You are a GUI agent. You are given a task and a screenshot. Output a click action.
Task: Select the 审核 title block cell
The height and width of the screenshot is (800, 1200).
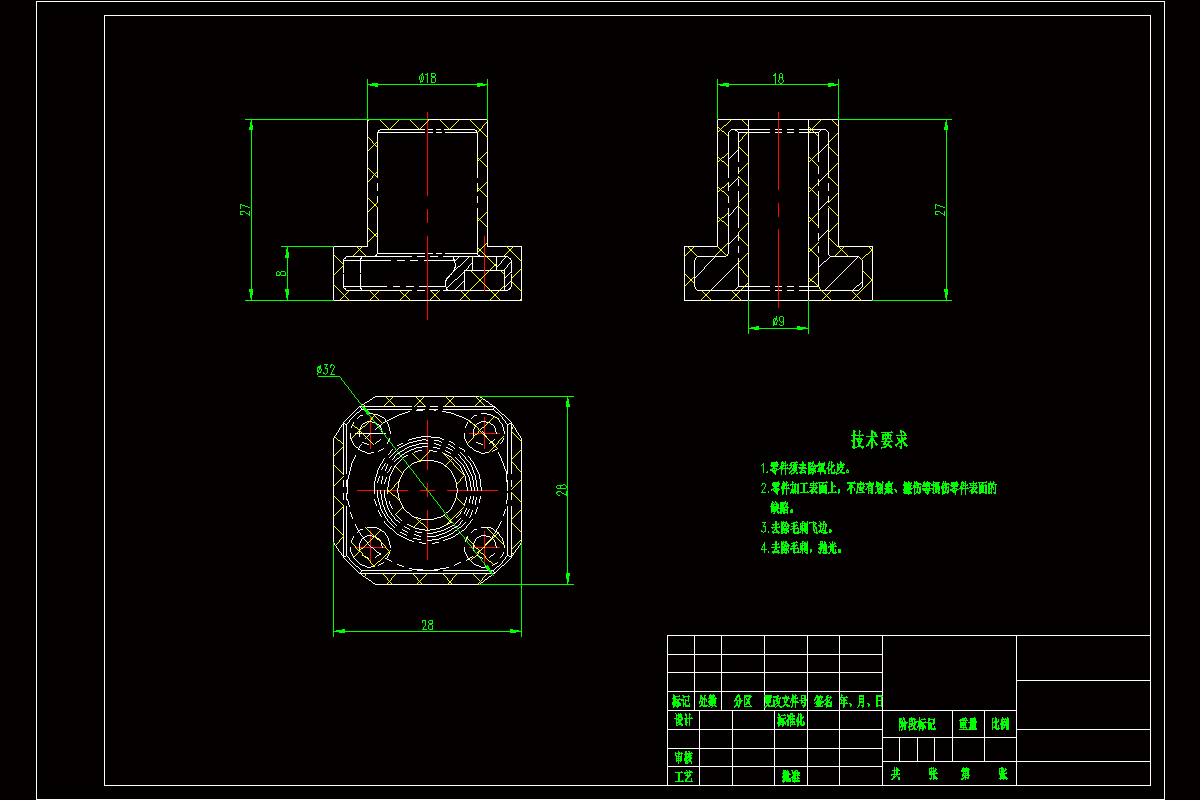pyautogui.click(x=684, y=757)
